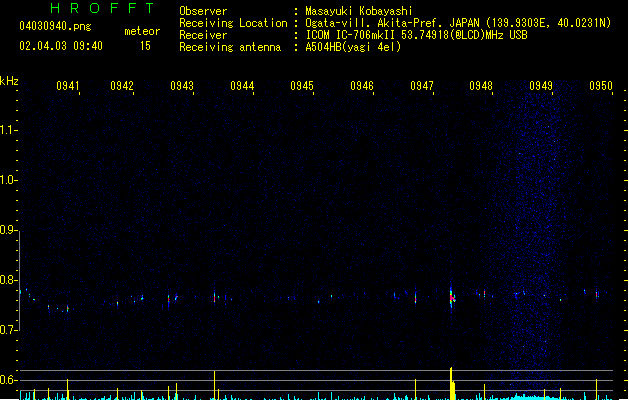Viewport: 629px width, 400px height.
Task: Click the HROFFT title text
Action: (x=102, y=8)
